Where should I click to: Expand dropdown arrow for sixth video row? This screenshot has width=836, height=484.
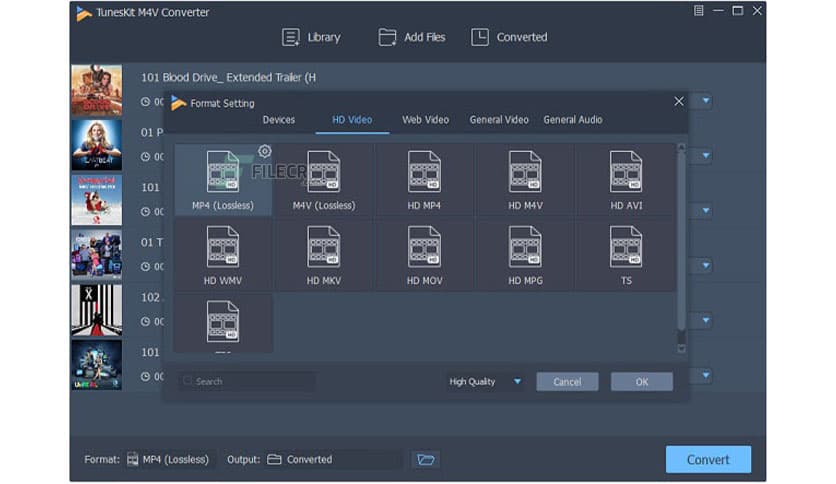tap(706, 375)
